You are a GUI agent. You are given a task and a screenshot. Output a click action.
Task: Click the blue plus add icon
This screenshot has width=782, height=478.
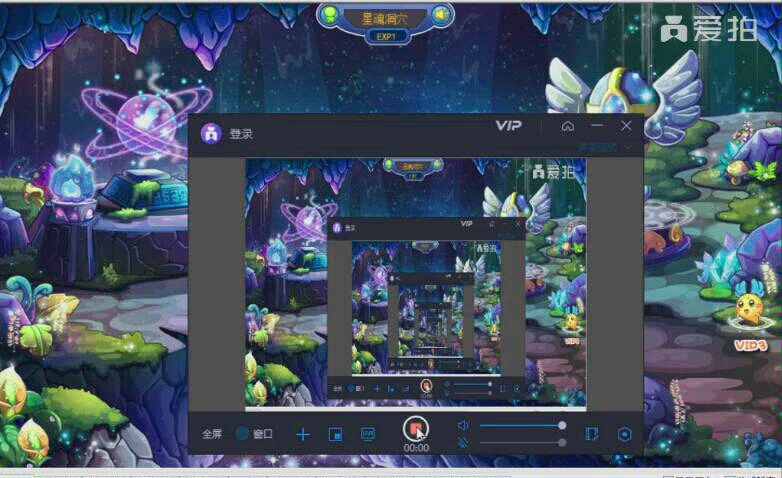pyautogui.click(x=303, y=434)
